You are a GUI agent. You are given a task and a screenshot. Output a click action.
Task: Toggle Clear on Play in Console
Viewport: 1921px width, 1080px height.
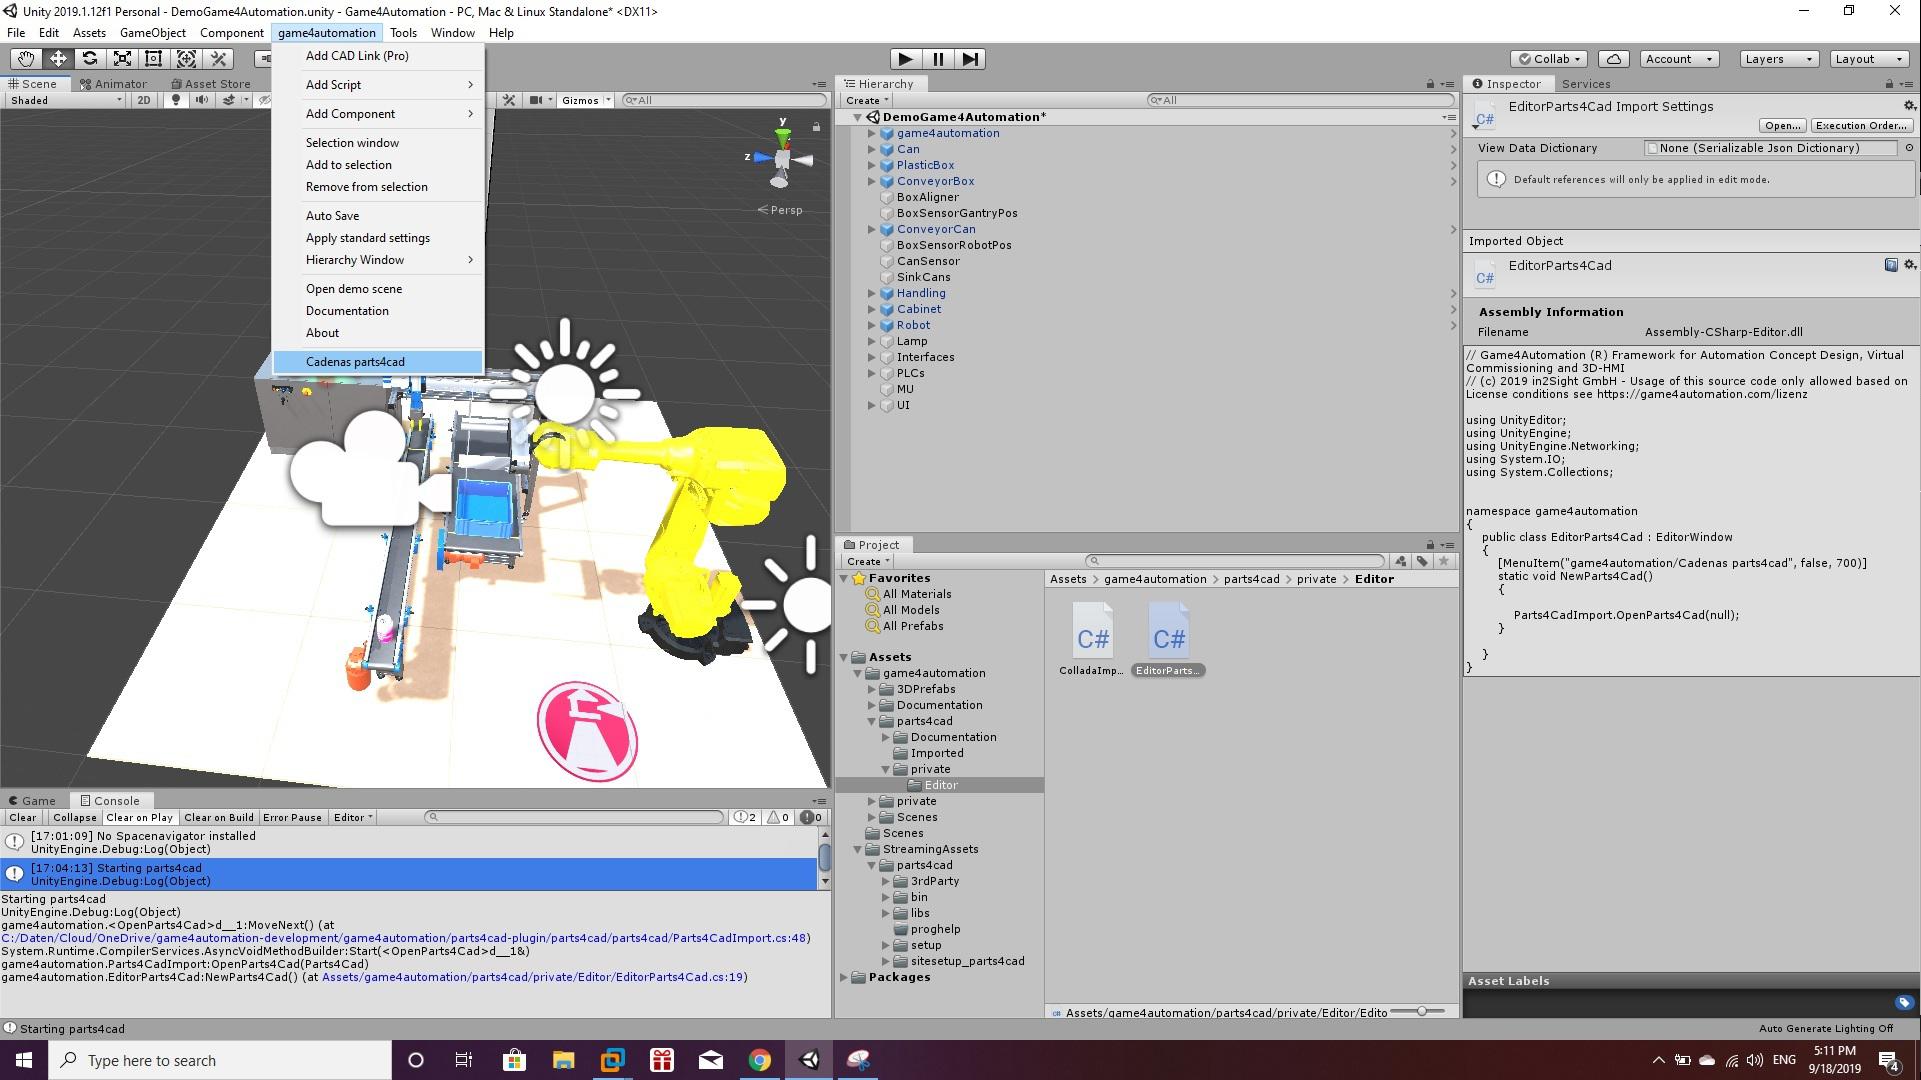point(140,817)
